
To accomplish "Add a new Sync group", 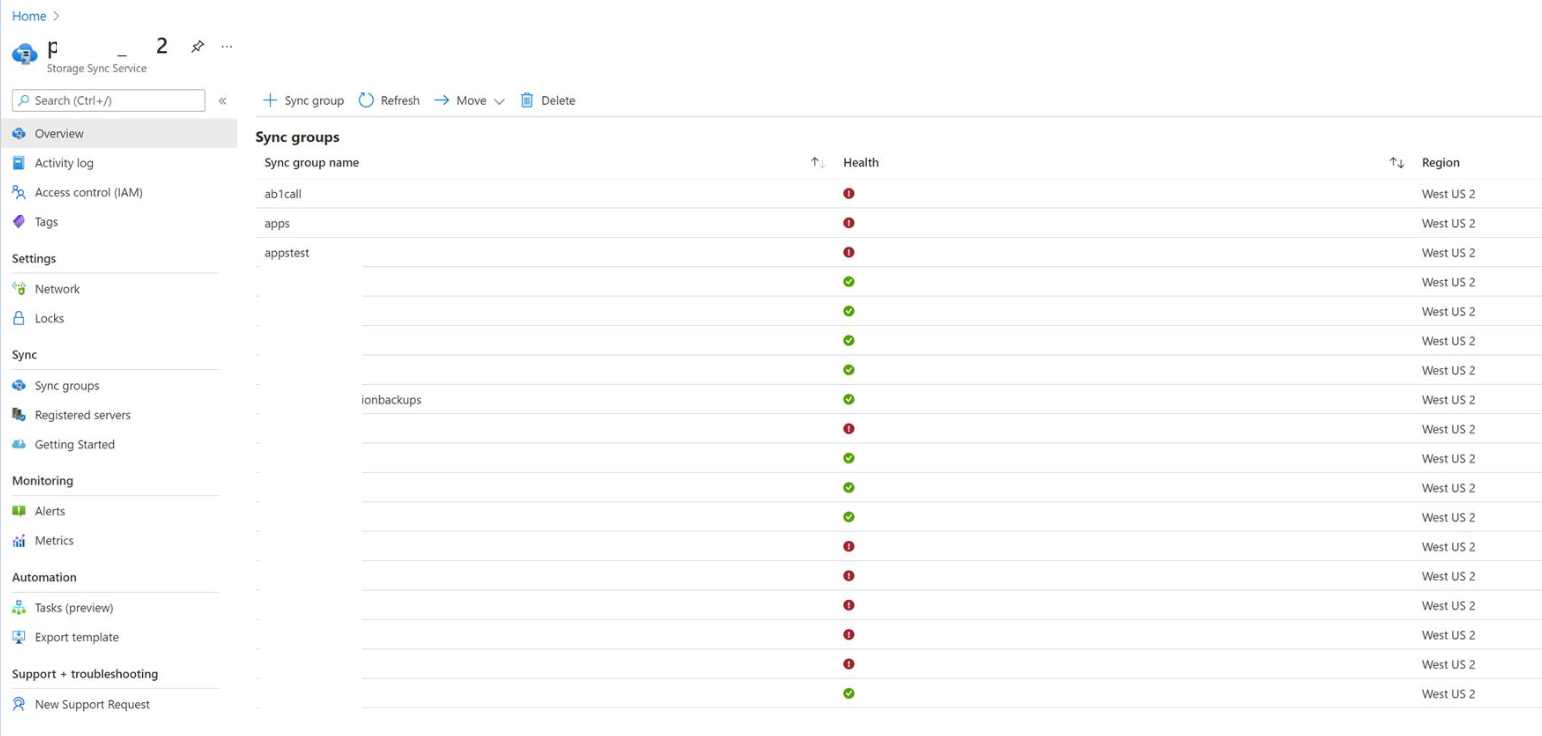I will (303, 100).
